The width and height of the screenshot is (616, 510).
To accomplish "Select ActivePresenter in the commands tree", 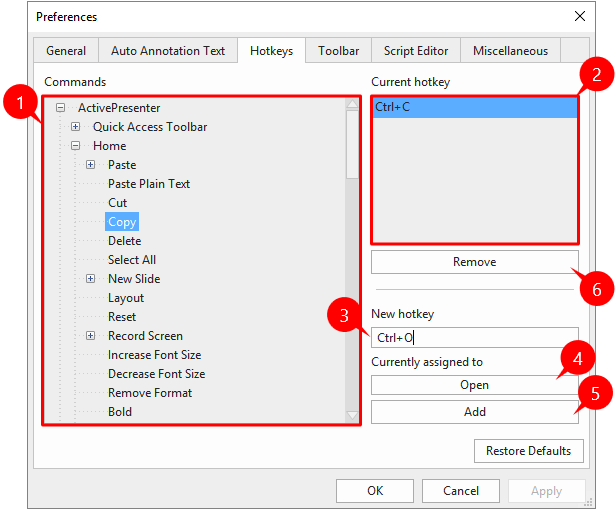I will [x=119, y=108].
